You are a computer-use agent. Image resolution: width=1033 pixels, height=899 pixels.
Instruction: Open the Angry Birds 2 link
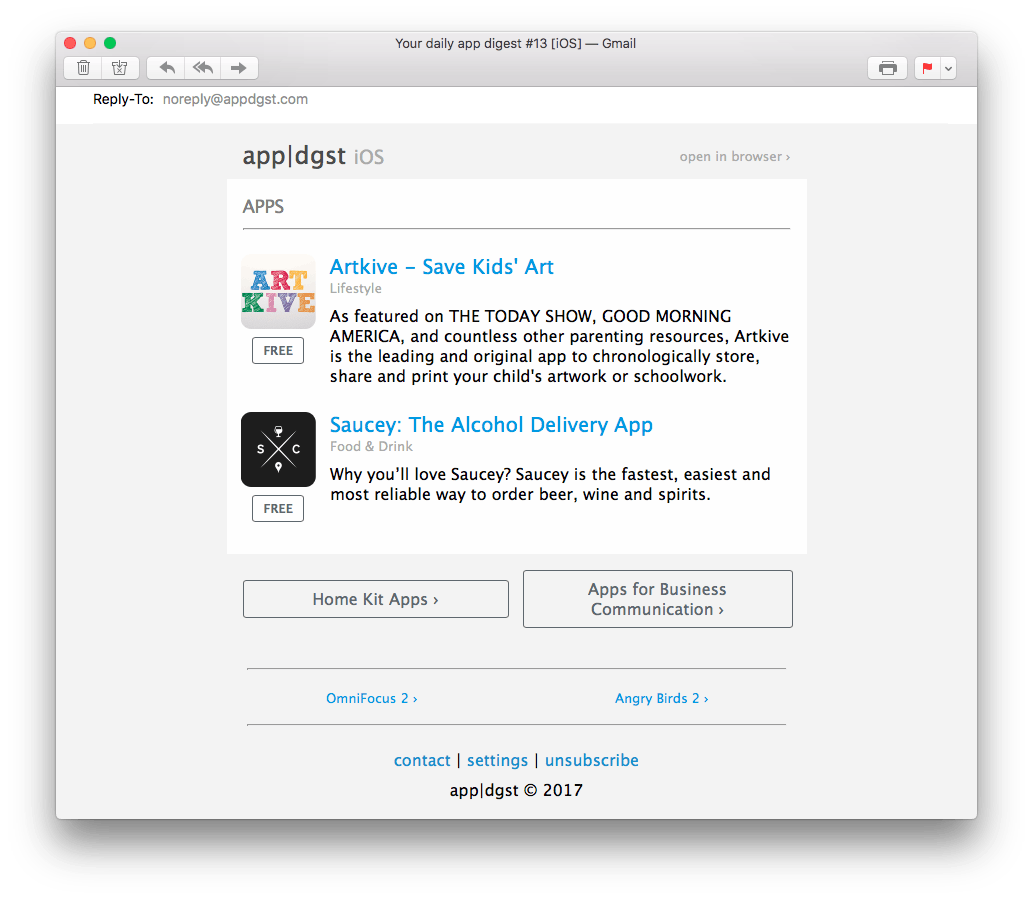click(x=661, y=698)
